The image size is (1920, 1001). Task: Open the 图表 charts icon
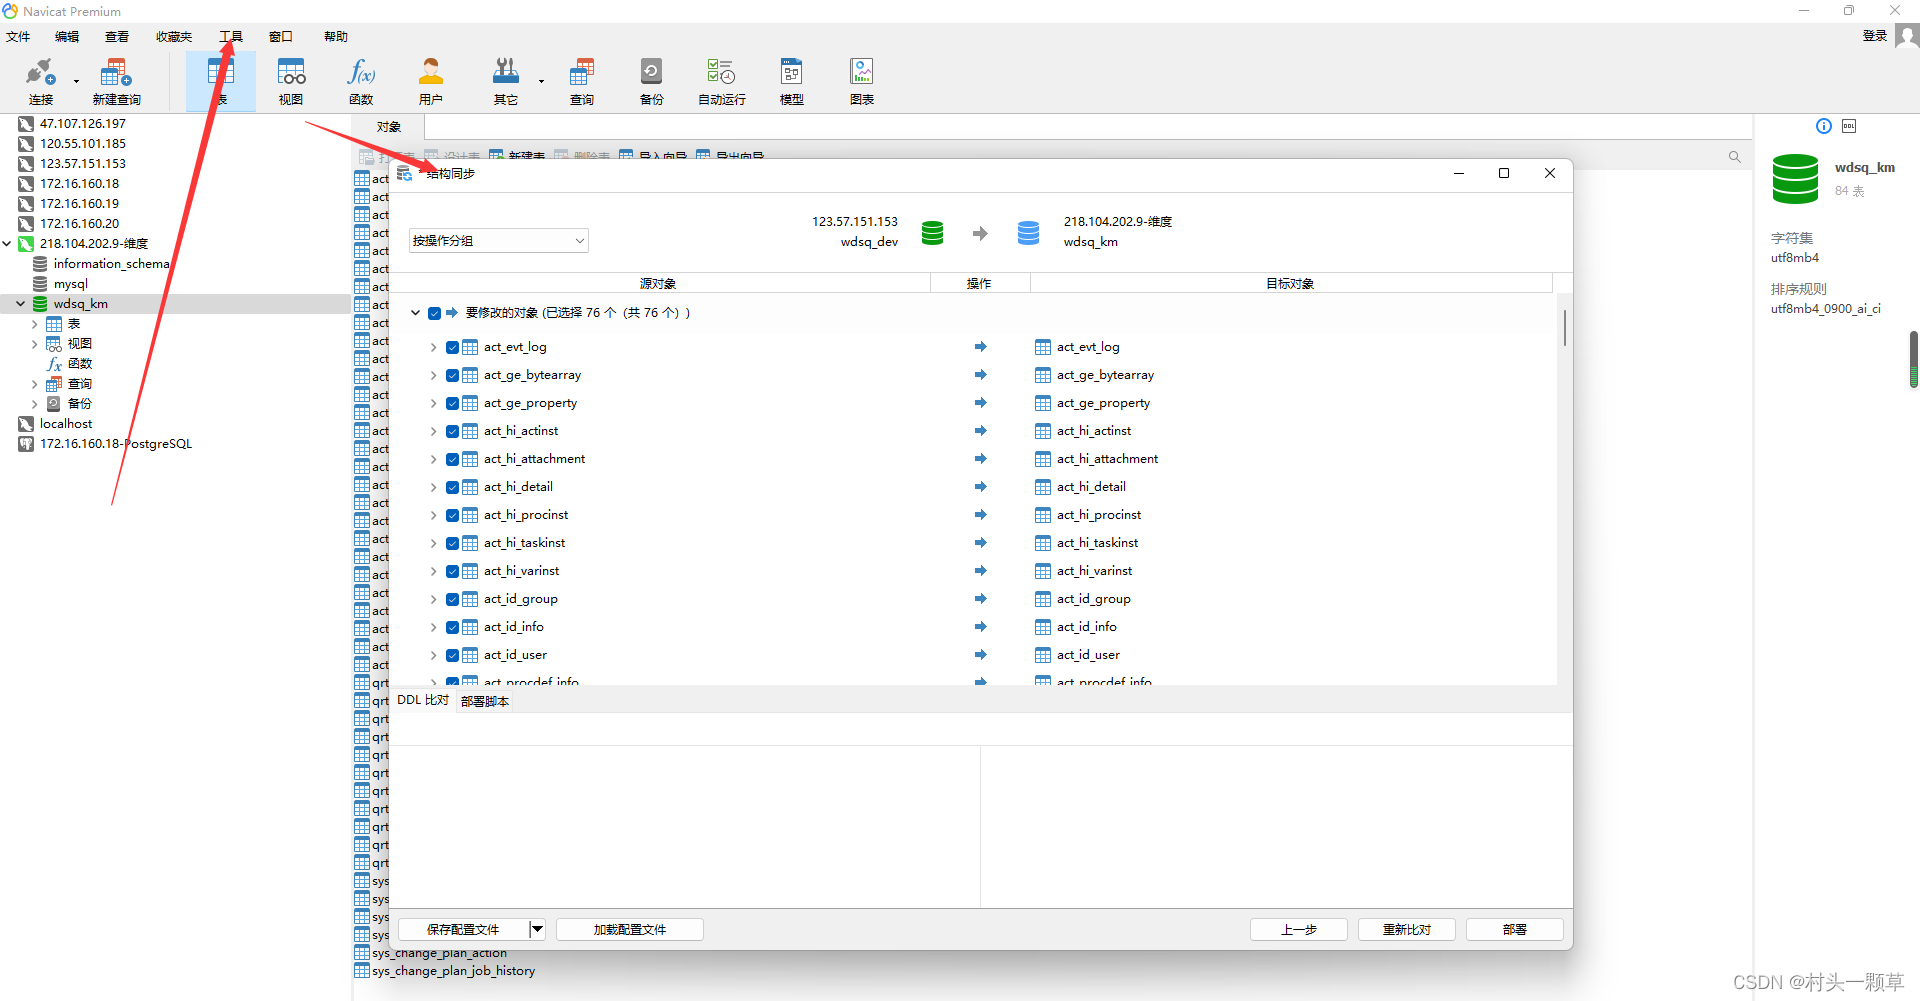click(862, 81)
